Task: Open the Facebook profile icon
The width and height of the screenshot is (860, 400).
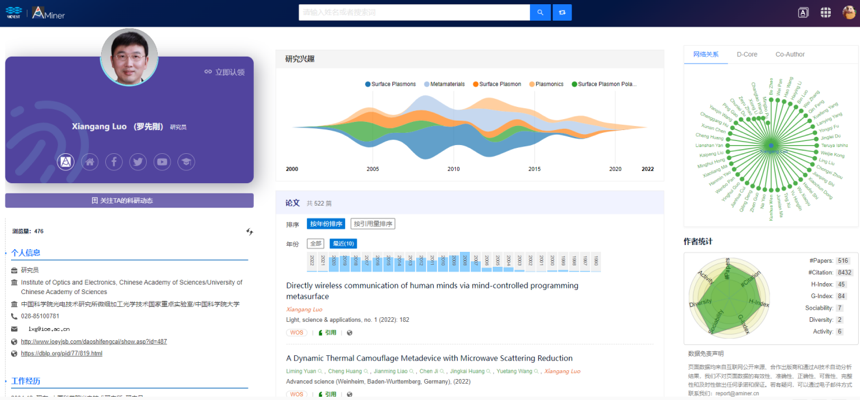Action: point(114,161)
